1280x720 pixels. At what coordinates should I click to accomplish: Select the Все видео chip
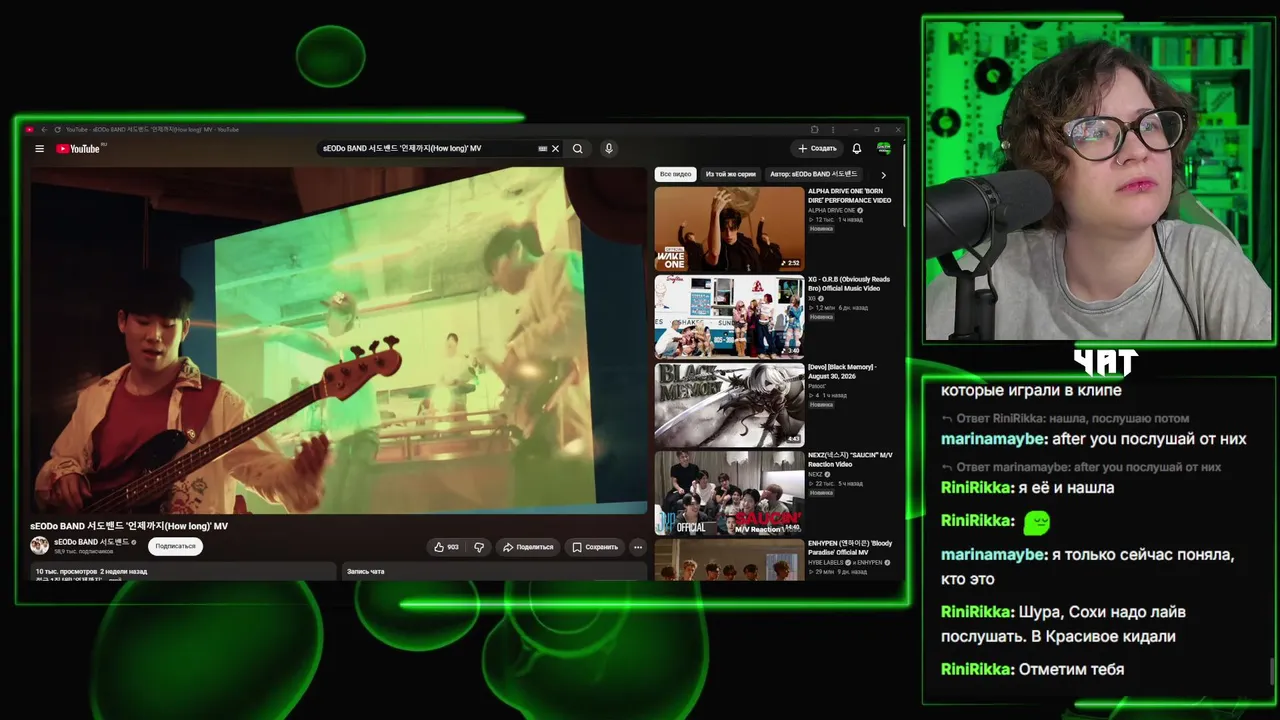pos(675,174)
